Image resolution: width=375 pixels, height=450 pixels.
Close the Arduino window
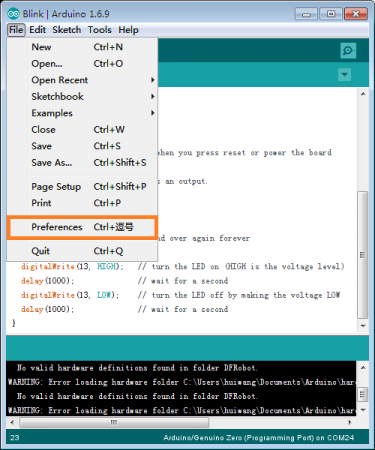click(x=356, y=14)
